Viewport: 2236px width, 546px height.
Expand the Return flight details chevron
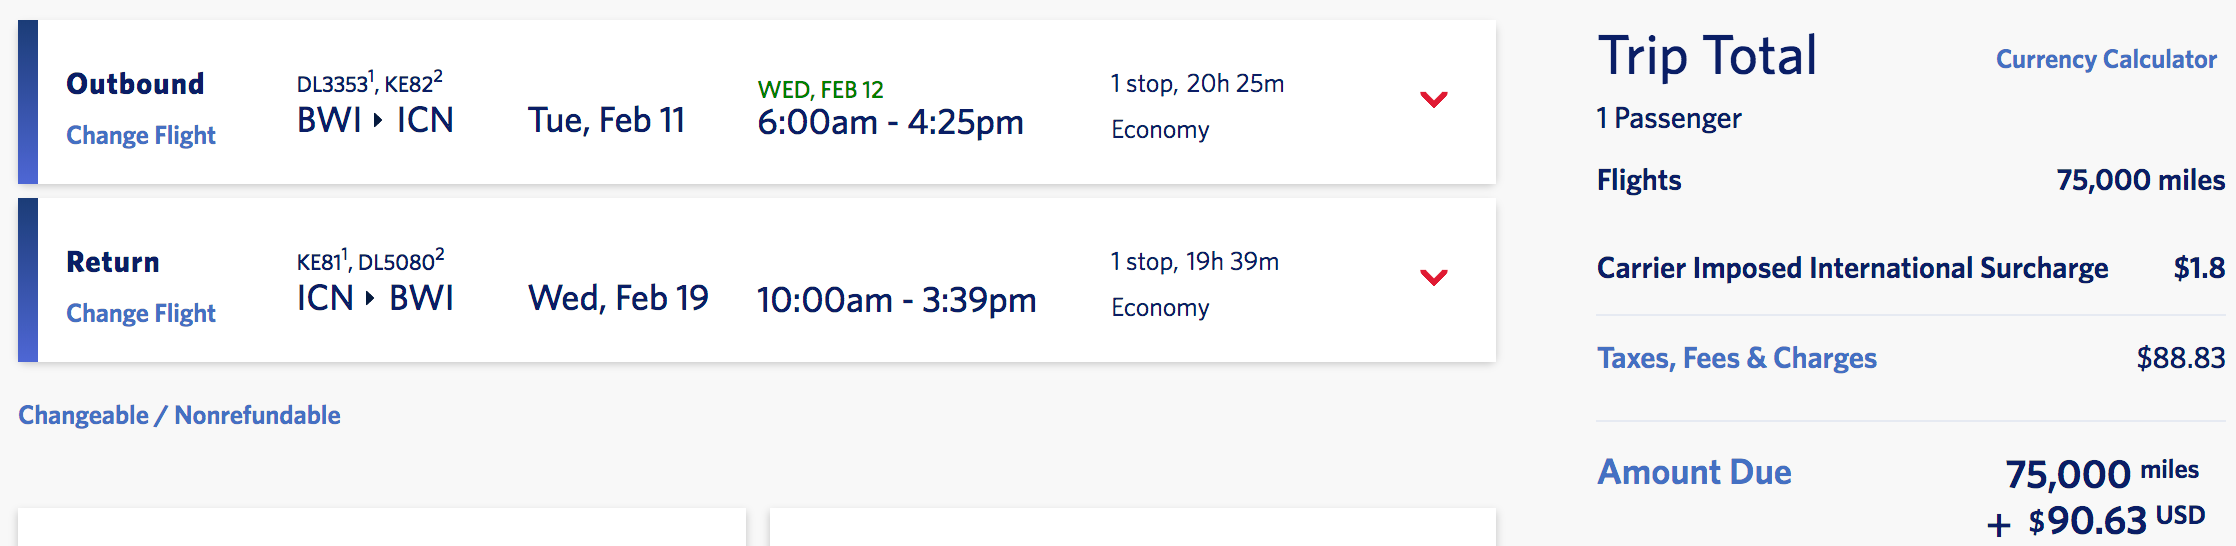coord(1433,277)
